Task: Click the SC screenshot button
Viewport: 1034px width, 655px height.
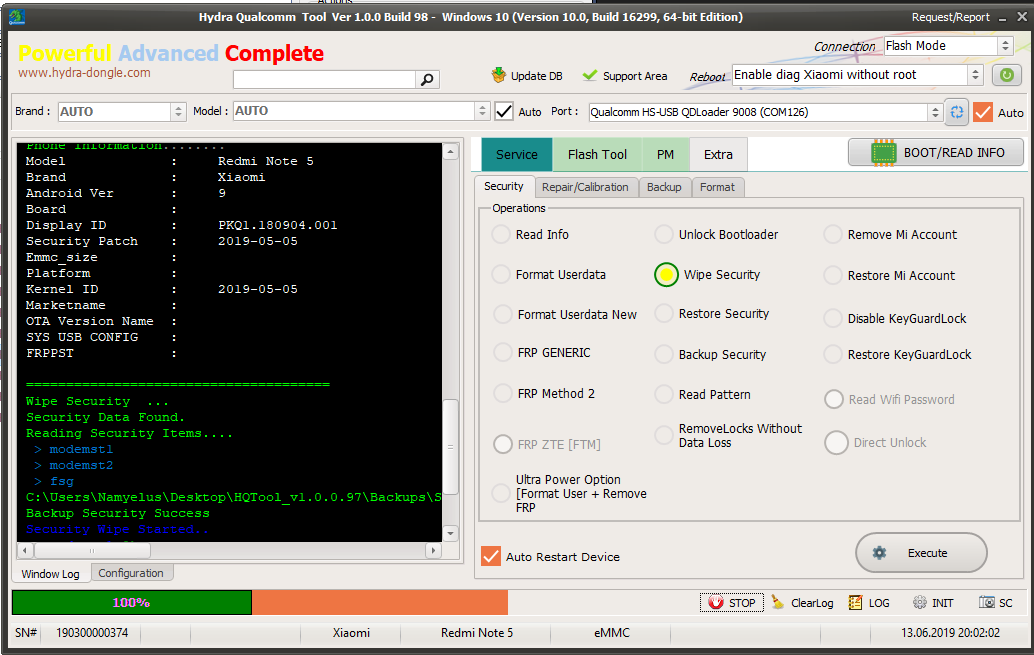Action: coord(996,602)
